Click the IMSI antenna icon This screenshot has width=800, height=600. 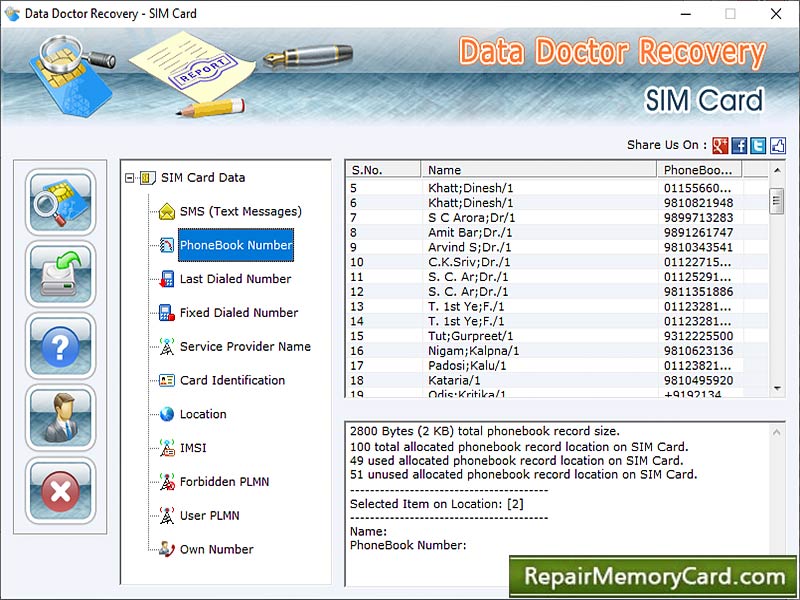point(166,448)
